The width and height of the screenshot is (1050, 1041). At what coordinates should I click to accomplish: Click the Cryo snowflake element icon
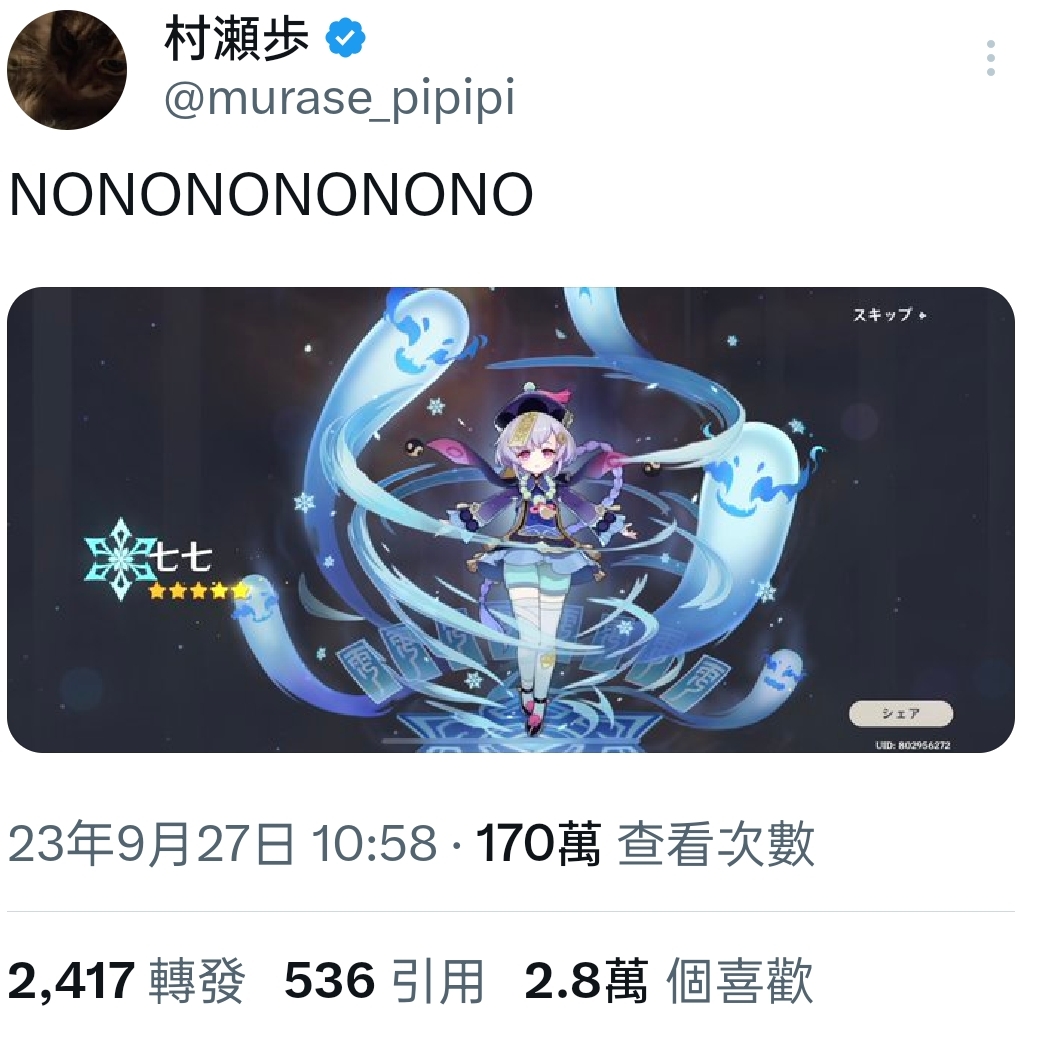(119, 558)
